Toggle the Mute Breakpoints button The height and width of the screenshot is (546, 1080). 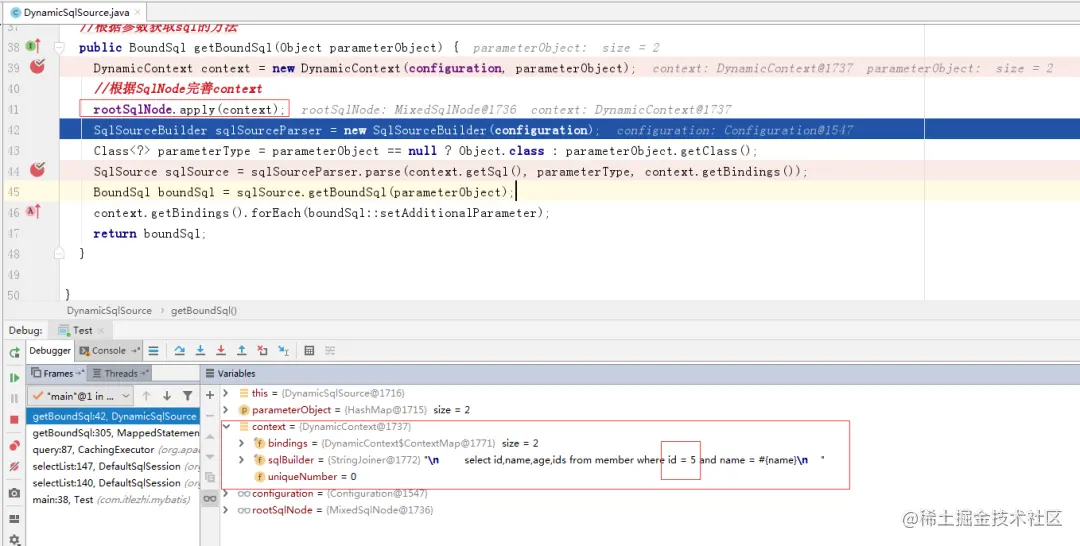pyautogui.click(x=14, y=467)
